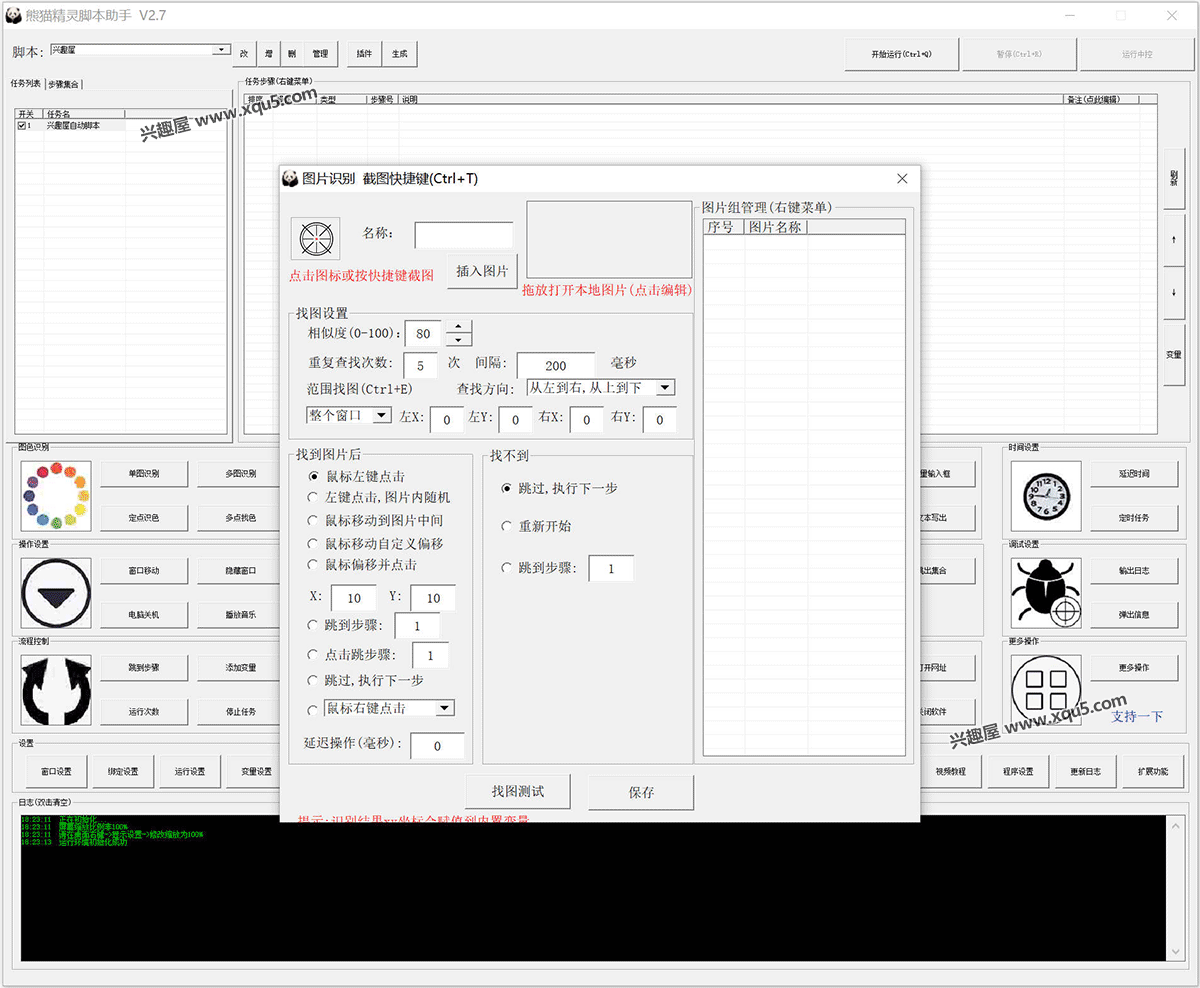The image size is (1200, 988).
Task: Click the 图片名称 column header
Action: point(775,227)
